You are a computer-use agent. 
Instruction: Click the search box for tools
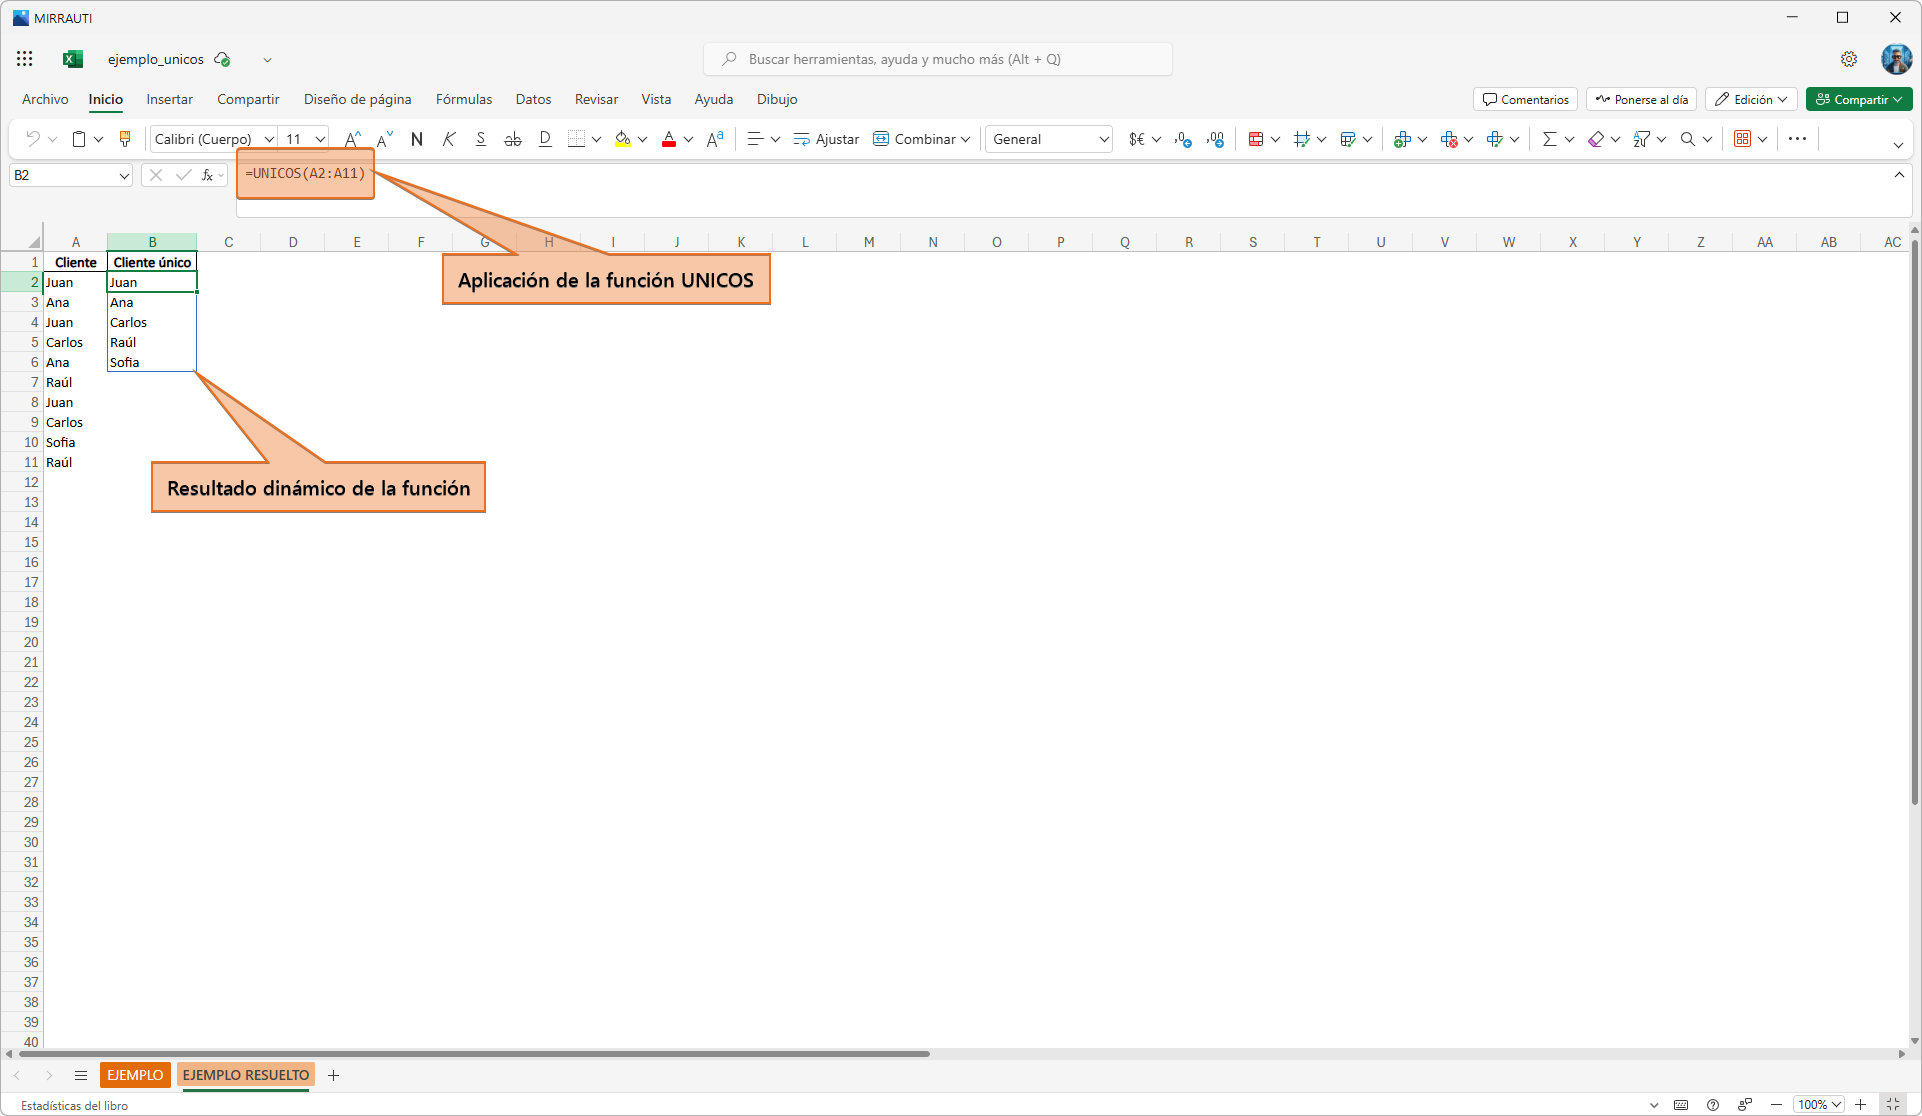click(938, 59)
